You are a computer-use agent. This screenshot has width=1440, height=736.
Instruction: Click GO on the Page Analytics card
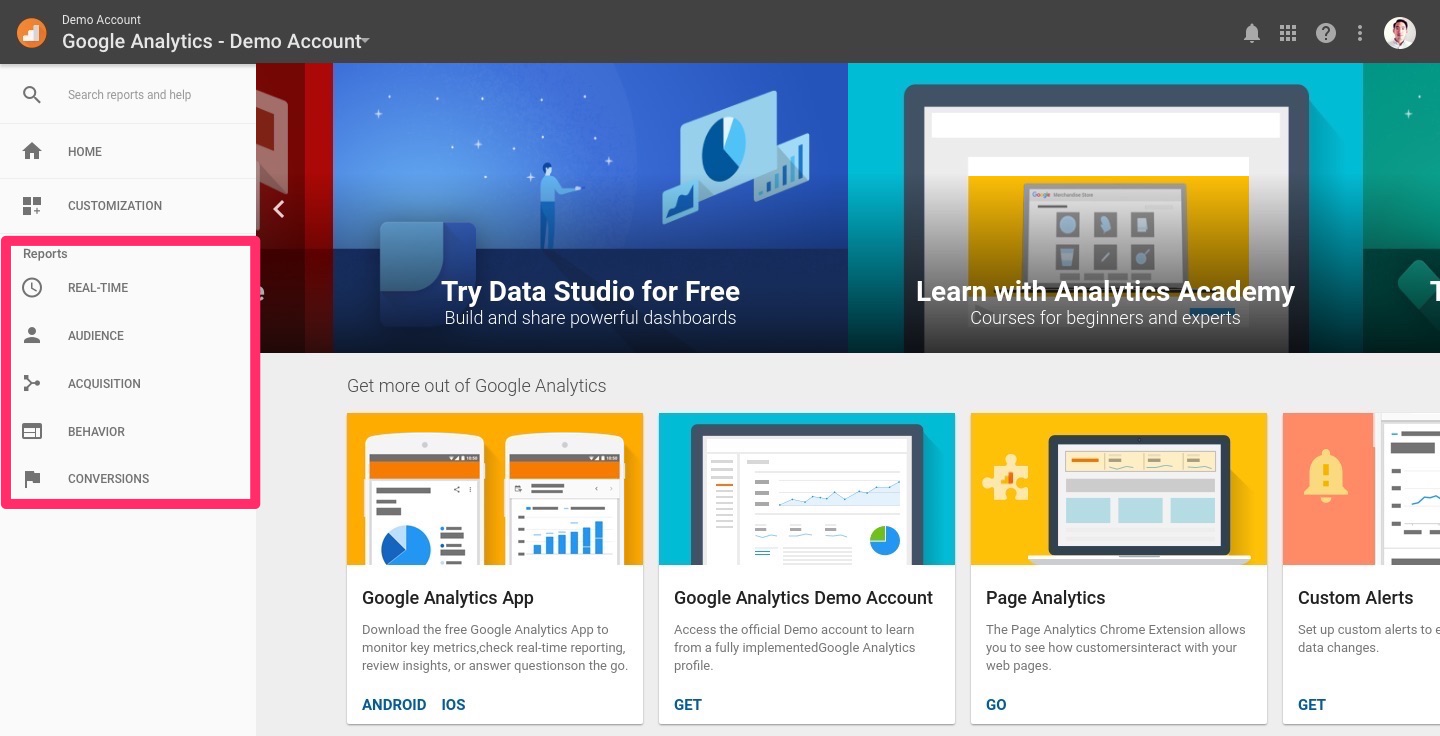tap(996, 705)
